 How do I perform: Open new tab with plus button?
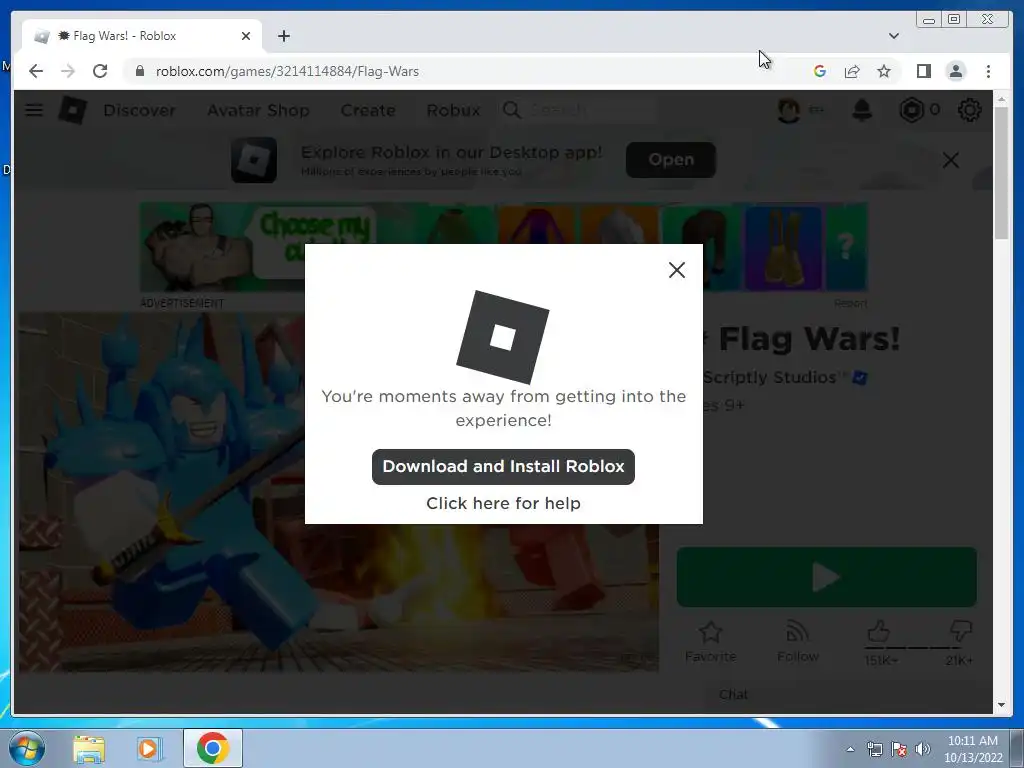click(283, 36)
